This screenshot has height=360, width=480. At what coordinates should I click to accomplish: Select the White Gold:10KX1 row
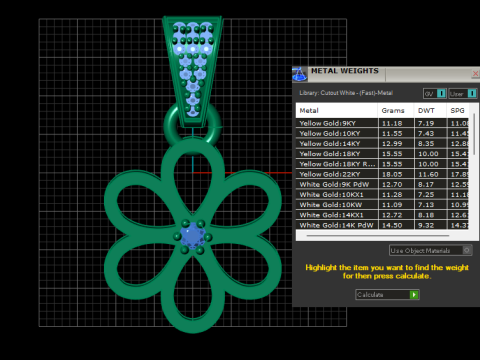(x=382, y=195)
